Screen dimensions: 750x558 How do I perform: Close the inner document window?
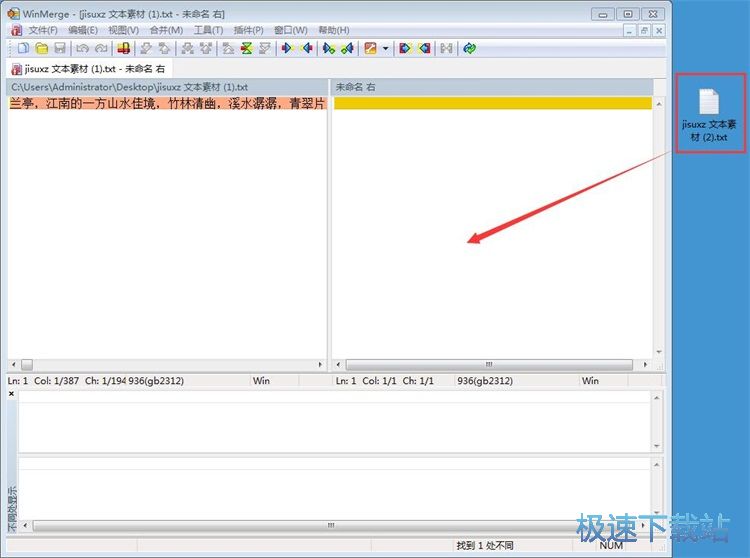point(659,31)
